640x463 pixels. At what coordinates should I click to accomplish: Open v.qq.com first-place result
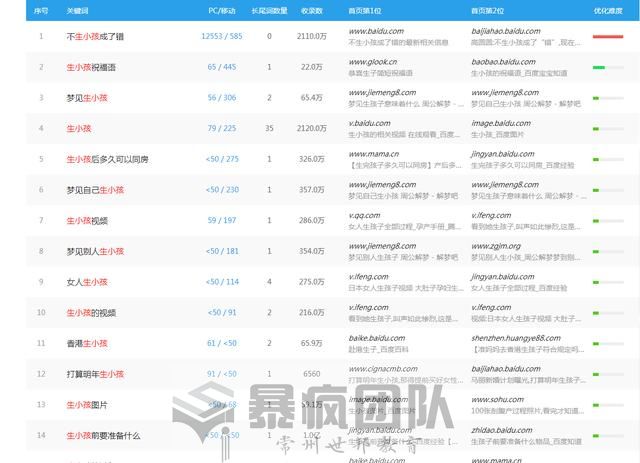(x=364, y=215)
